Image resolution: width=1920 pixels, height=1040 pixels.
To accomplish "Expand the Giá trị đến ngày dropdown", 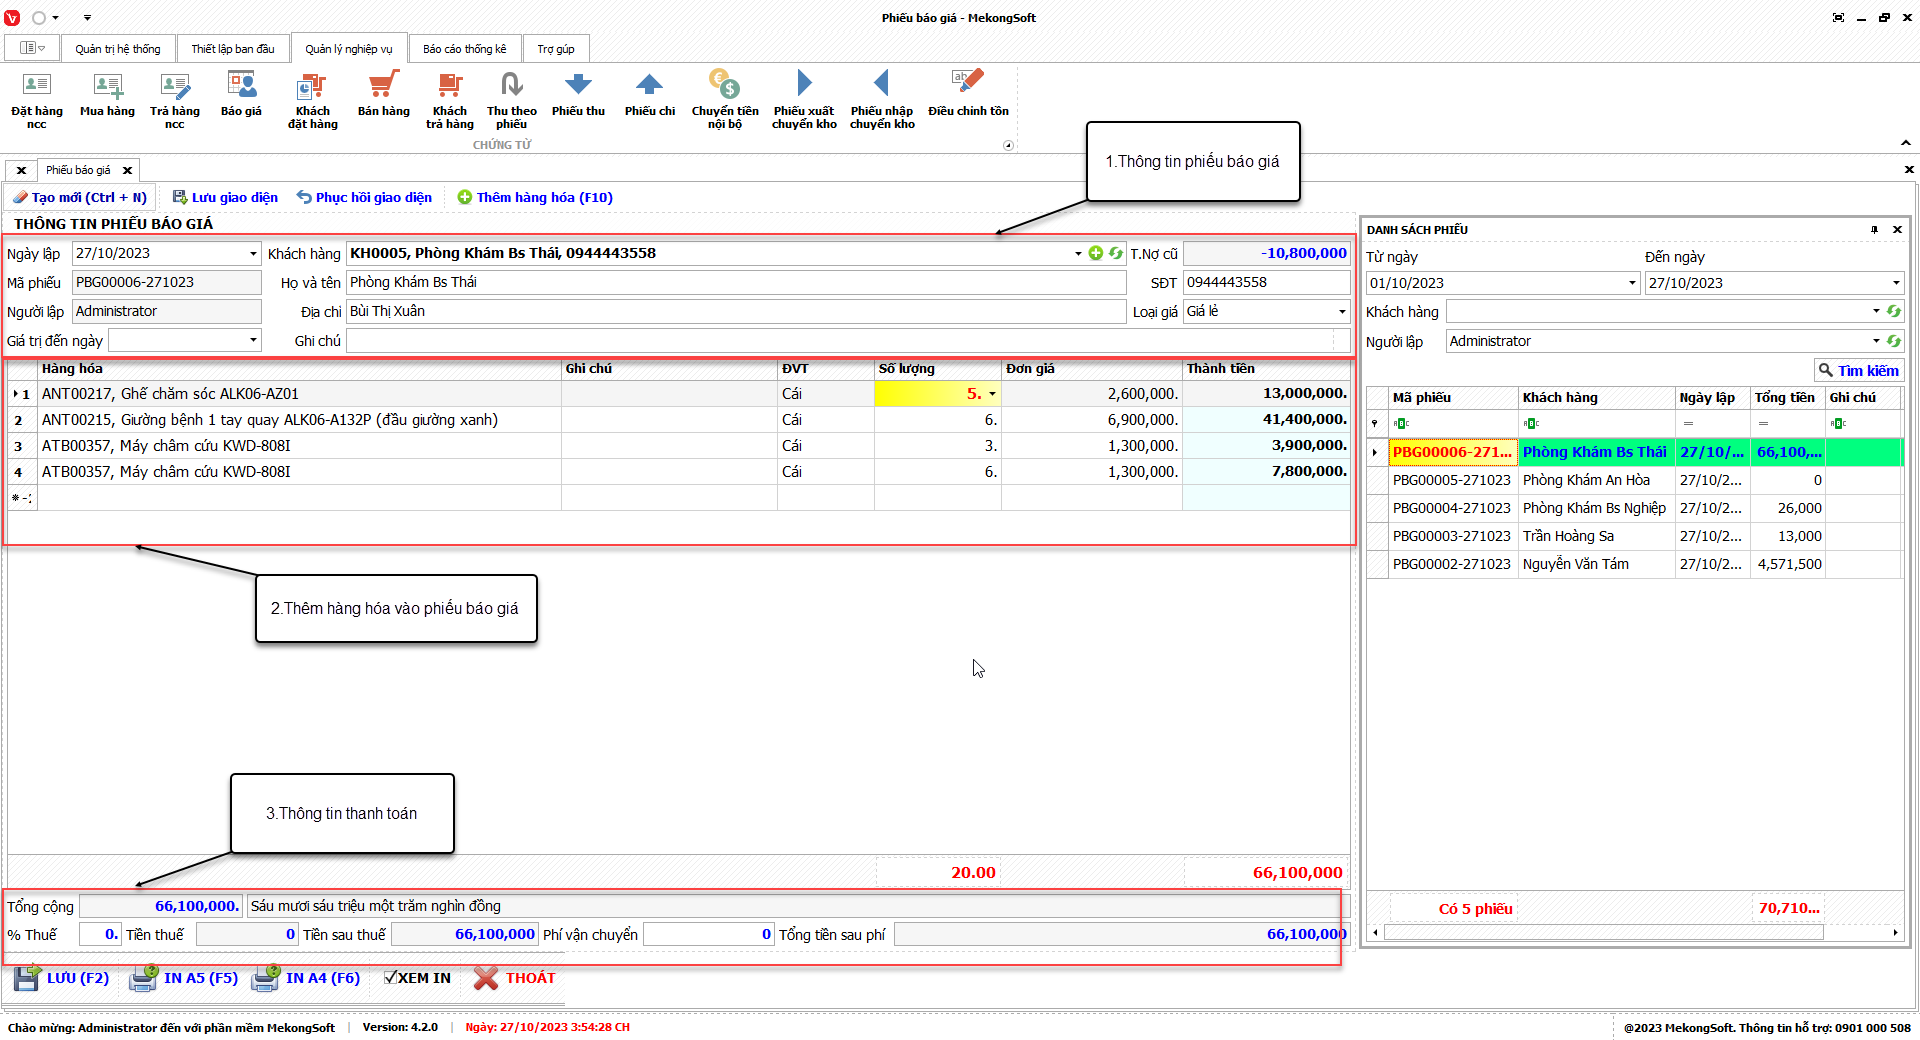I will 253,341.
